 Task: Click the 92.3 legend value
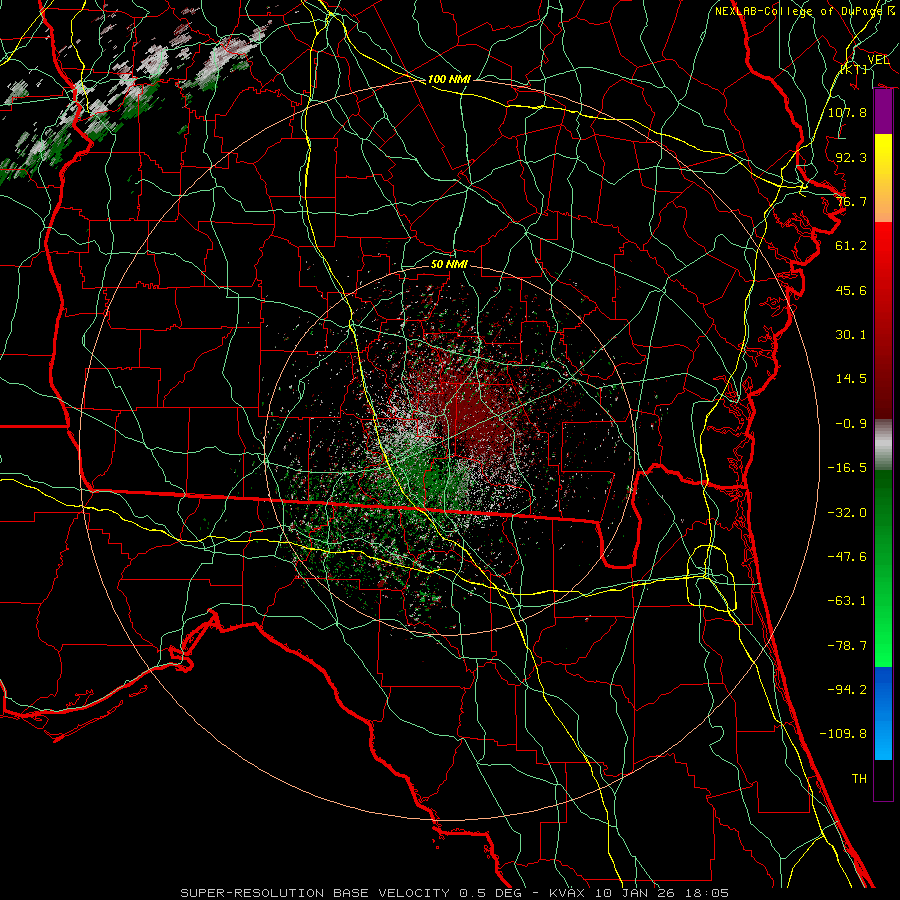pyautogui.click(x=851, y=157)
